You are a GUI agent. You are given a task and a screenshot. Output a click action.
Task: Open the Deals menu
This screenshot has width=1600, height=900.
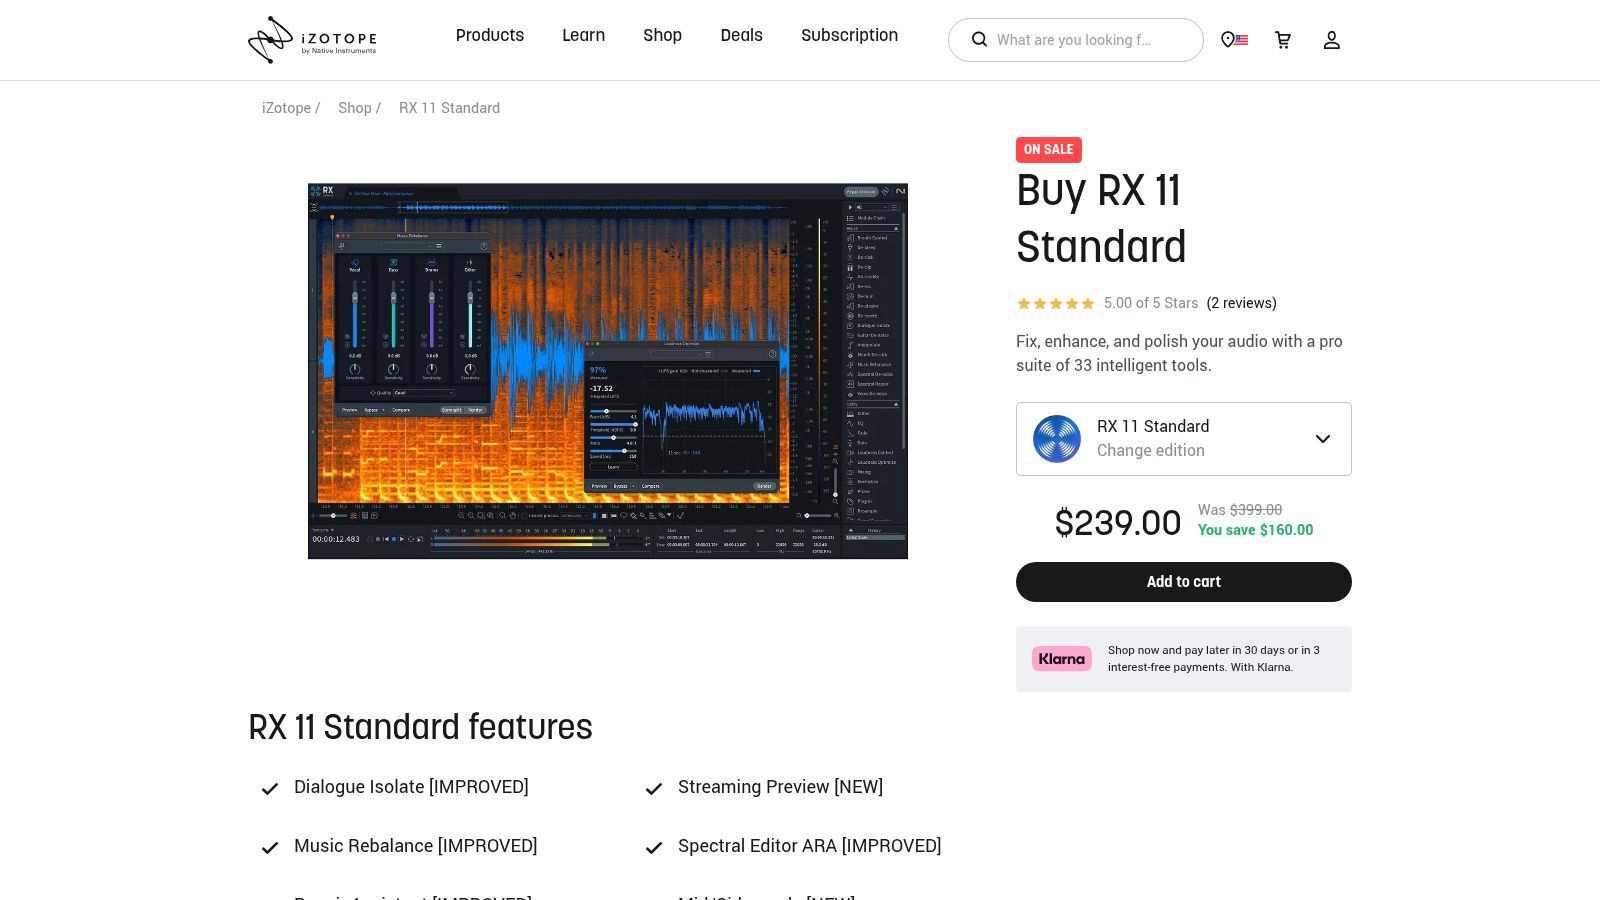pos(741,35)
